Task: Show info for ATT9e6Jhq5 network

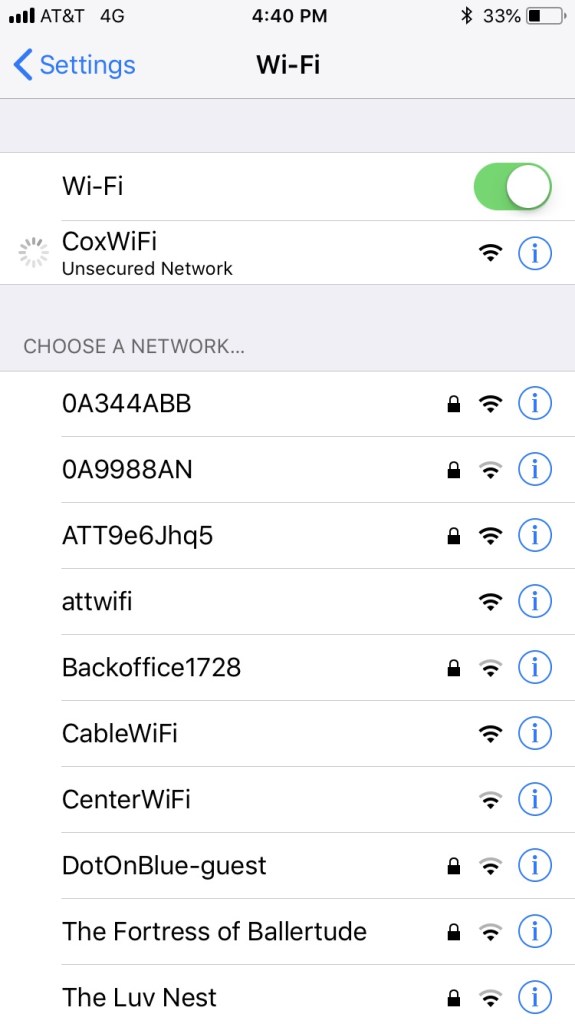Action: tap(534, 536)
